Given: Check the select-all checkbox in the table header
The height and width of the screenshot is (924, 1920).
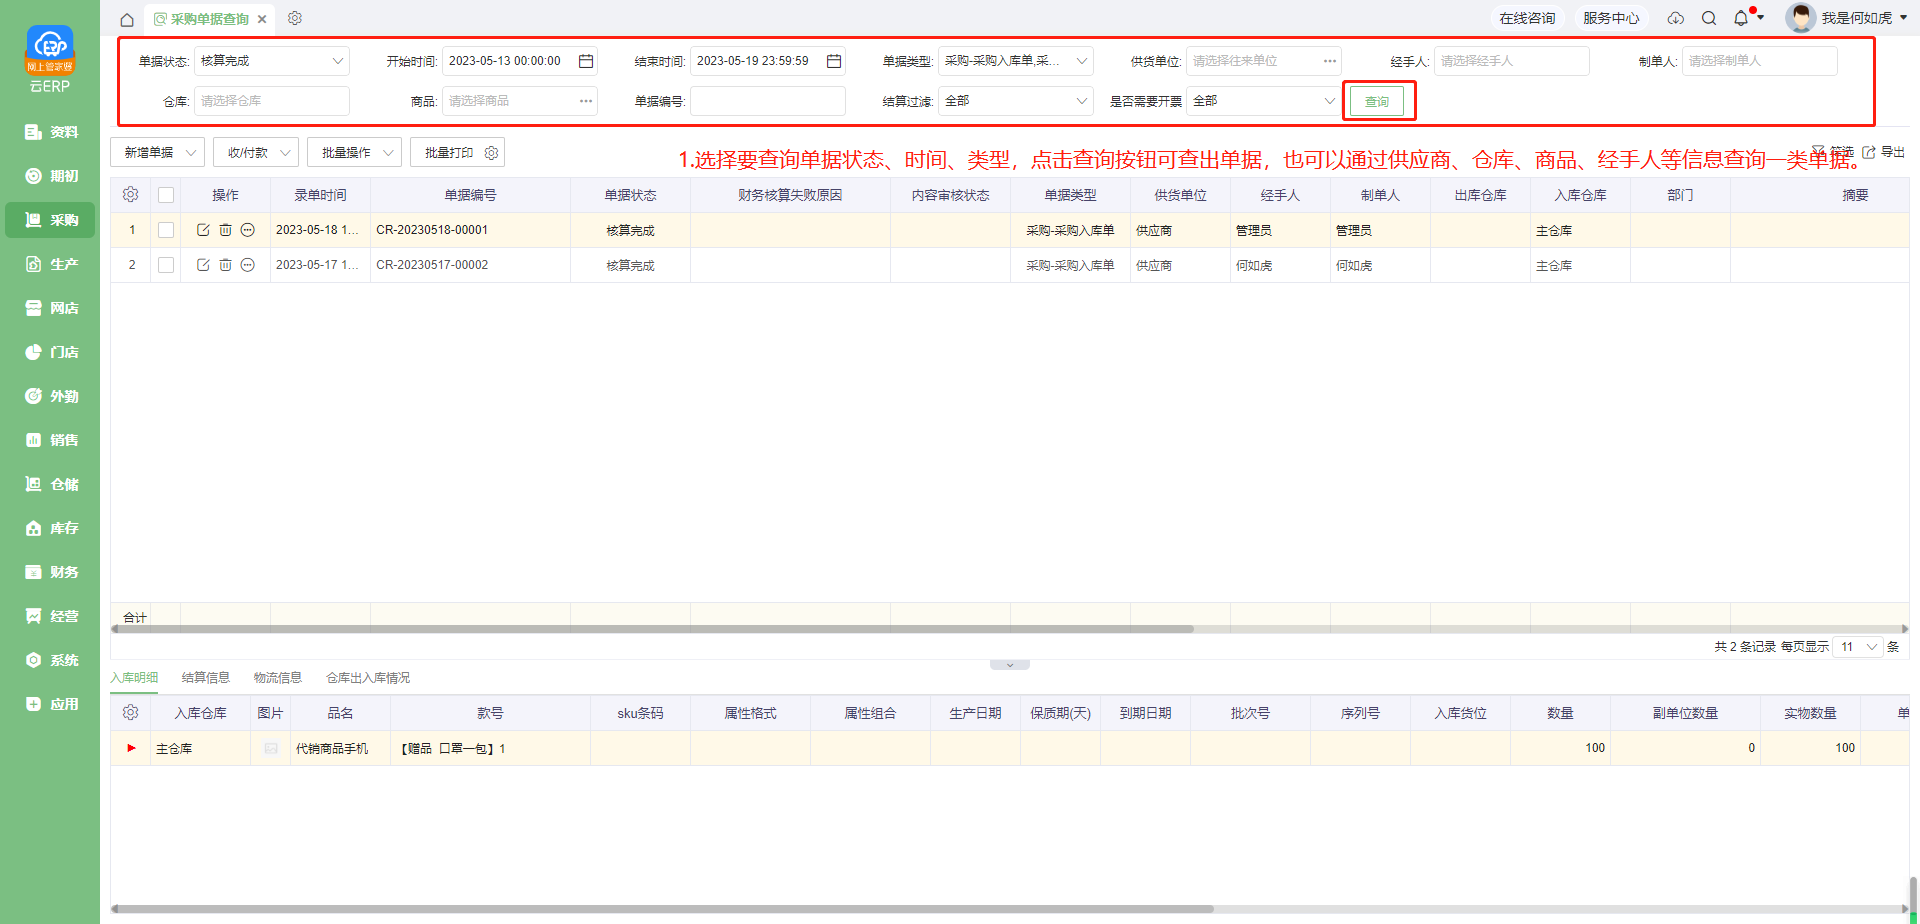Looking at the screenshot, I should point(166,195).
